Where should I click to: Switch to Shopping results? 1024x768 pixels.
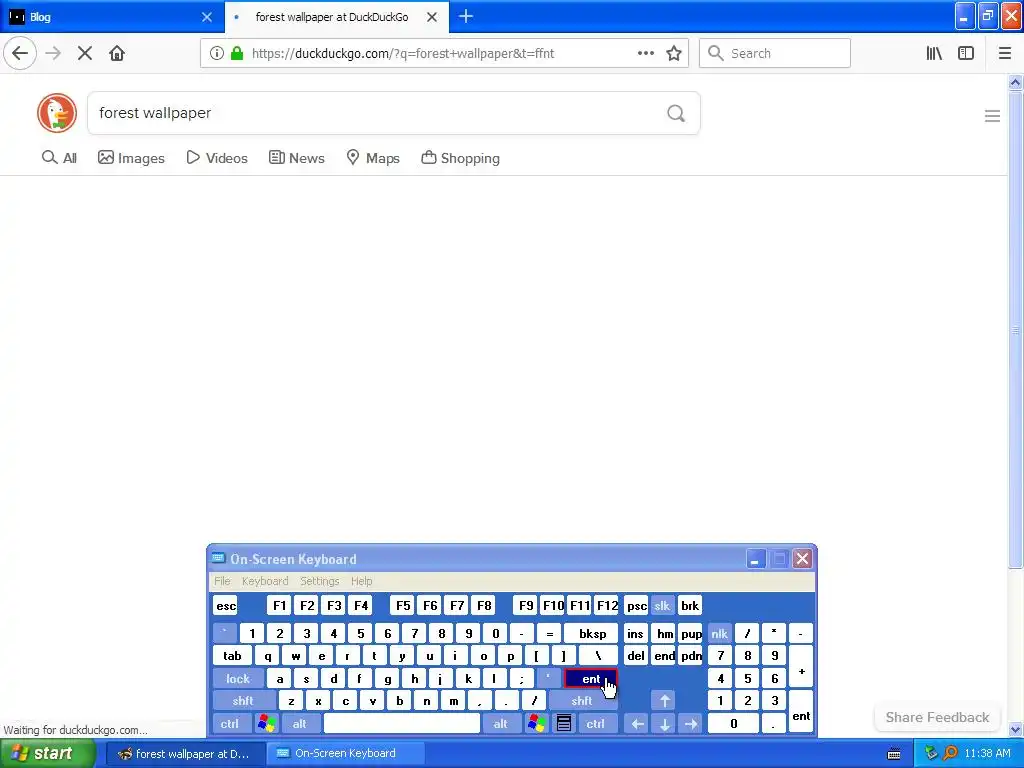click(460, 158)
